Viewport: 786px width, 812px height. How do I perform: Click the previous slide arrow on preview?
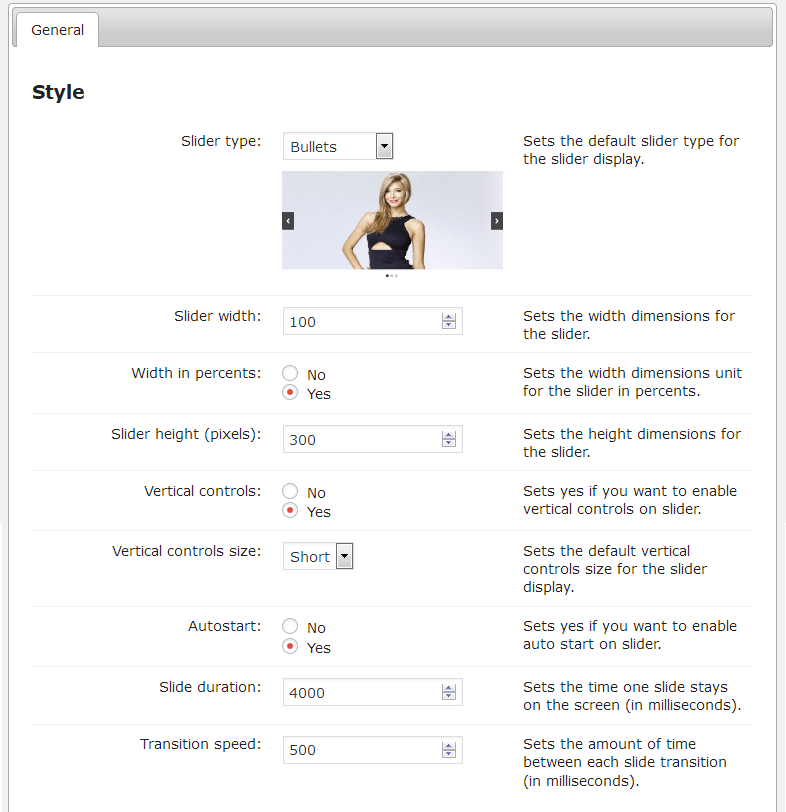coord(288,221)
